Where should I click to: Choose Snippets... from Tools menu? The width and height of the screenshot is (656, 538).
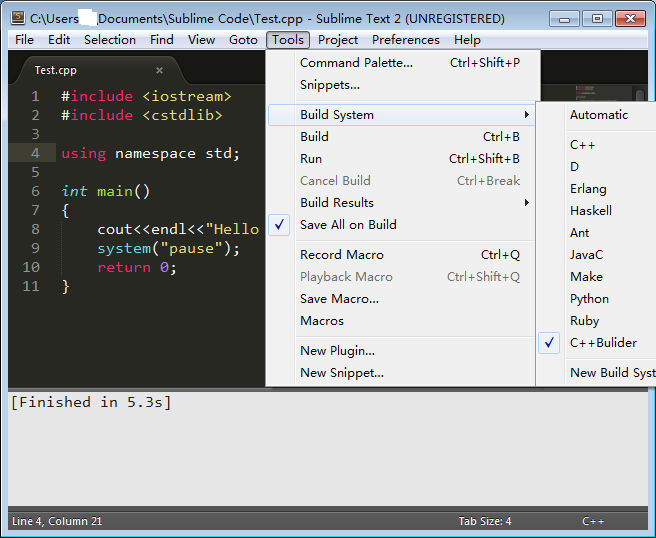pos(402,85)
